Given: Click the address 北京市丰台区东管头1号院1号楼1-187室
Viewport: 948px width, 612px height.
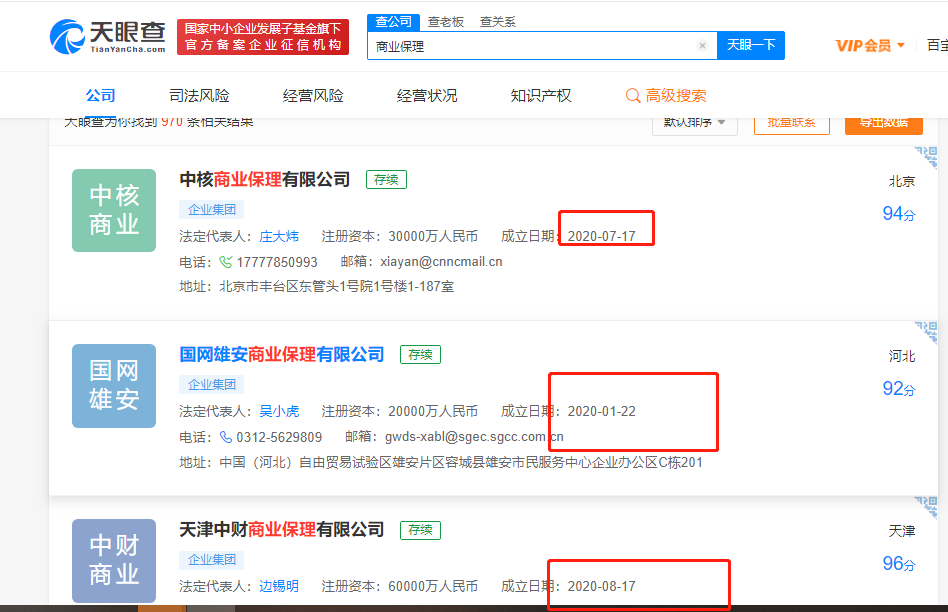Looking at the screenshot, I should [x=336, y=287].
